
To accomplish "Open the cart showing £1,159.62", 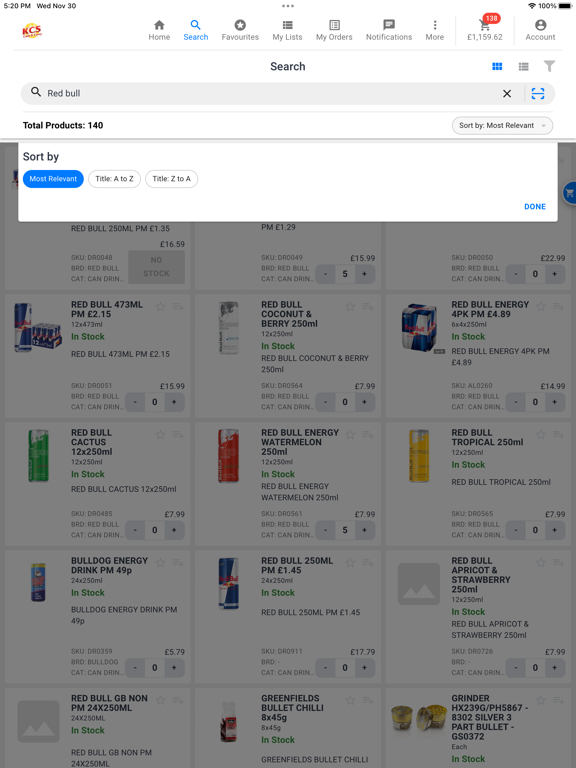I will (485, 30).
